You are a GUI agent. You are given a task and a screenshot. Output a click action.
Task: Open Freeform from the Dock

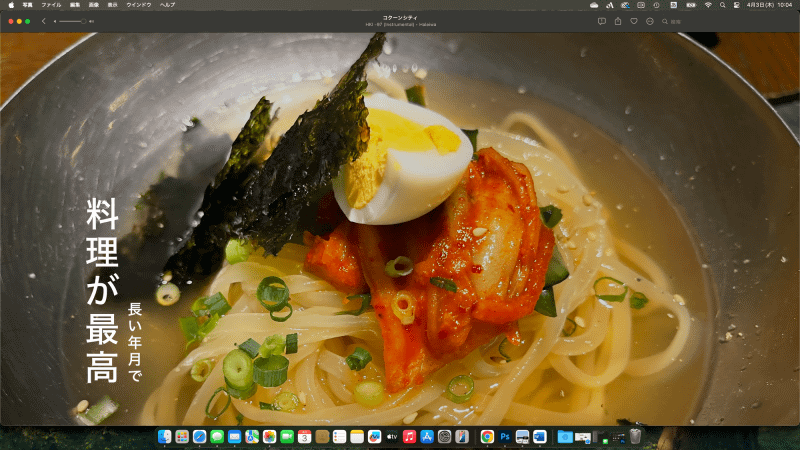[x=374, y=437]
